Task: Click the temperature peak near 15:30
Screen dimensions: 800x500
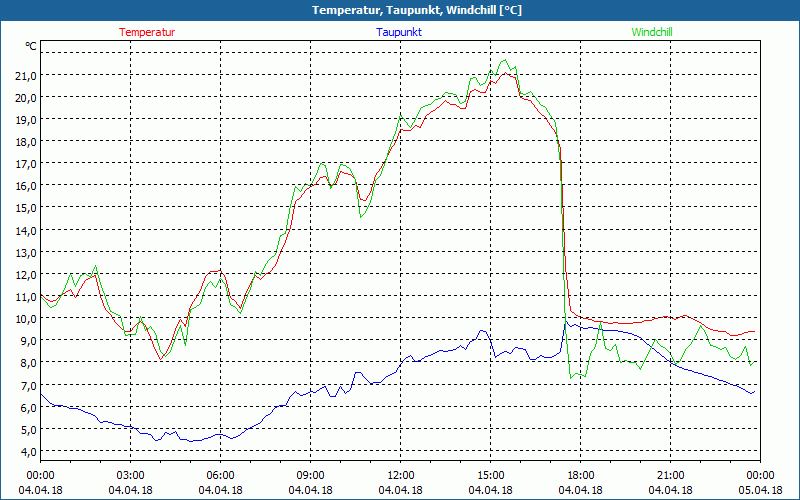Action: (505, 73)
